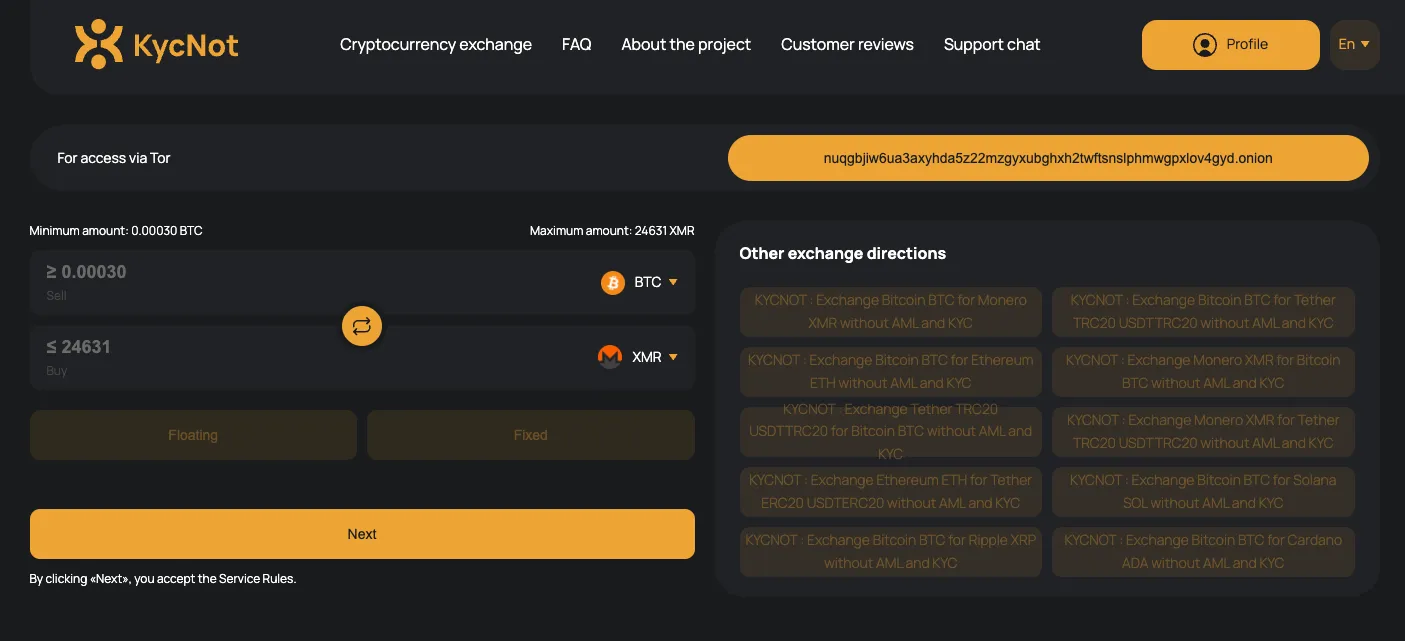Click the Other exchange directions heading
This screenshot has width=1405, height=641.
843,254
